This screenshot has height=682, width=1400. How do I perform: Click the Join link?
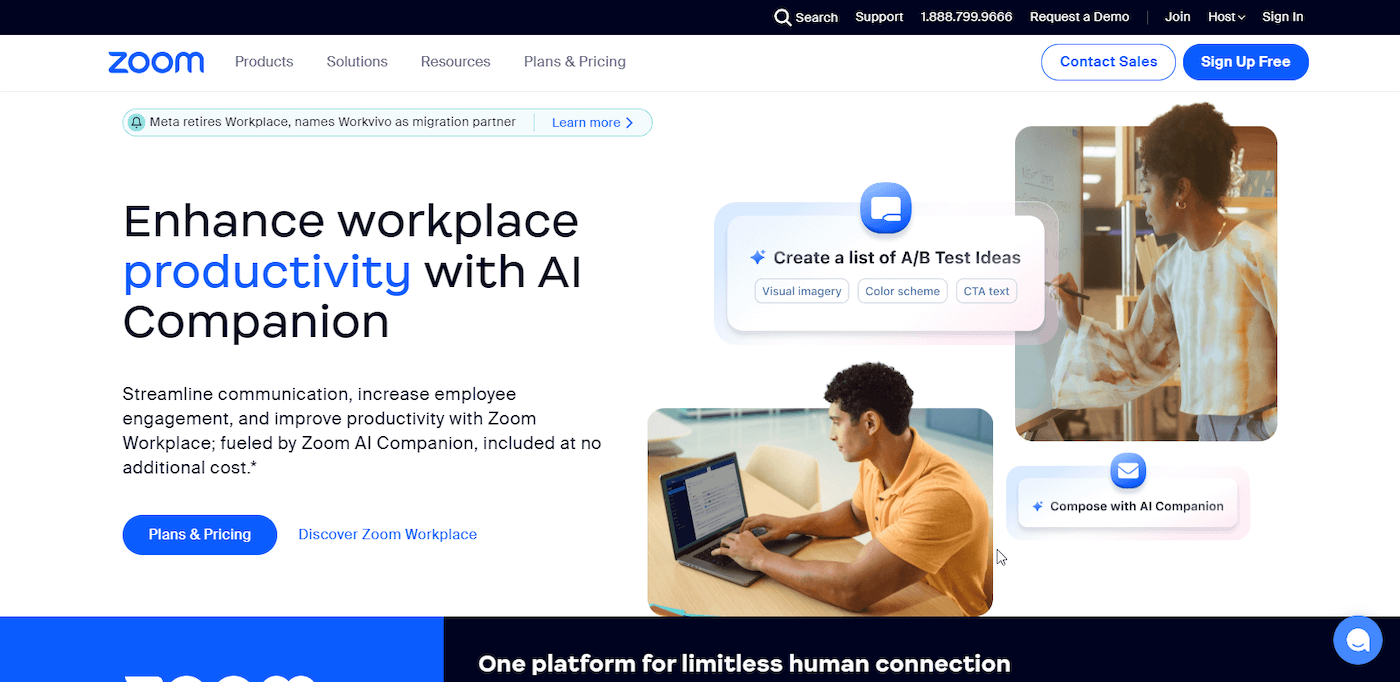1178,17
